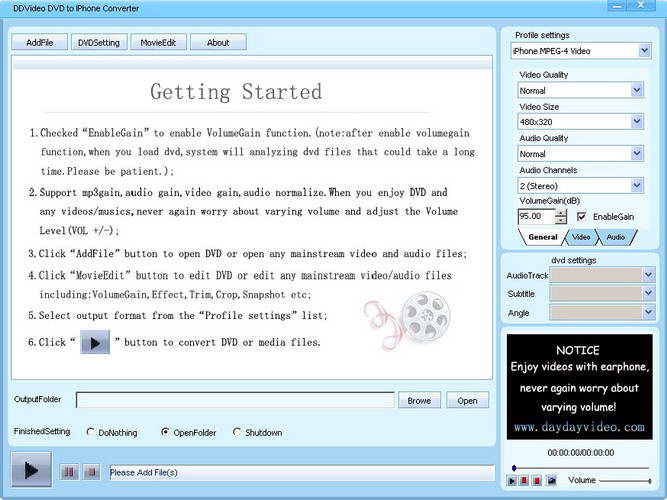Open the Profile settings dropdown

(581, 51)
